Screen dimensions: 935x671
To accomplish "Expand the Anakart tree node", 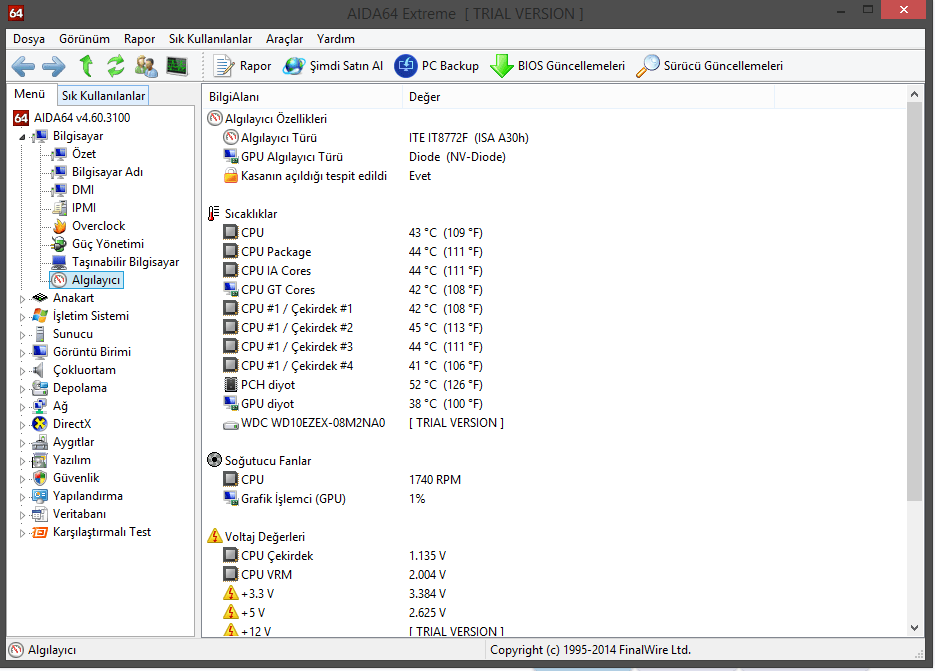I will pyautogui.click(x=22, y=299).
